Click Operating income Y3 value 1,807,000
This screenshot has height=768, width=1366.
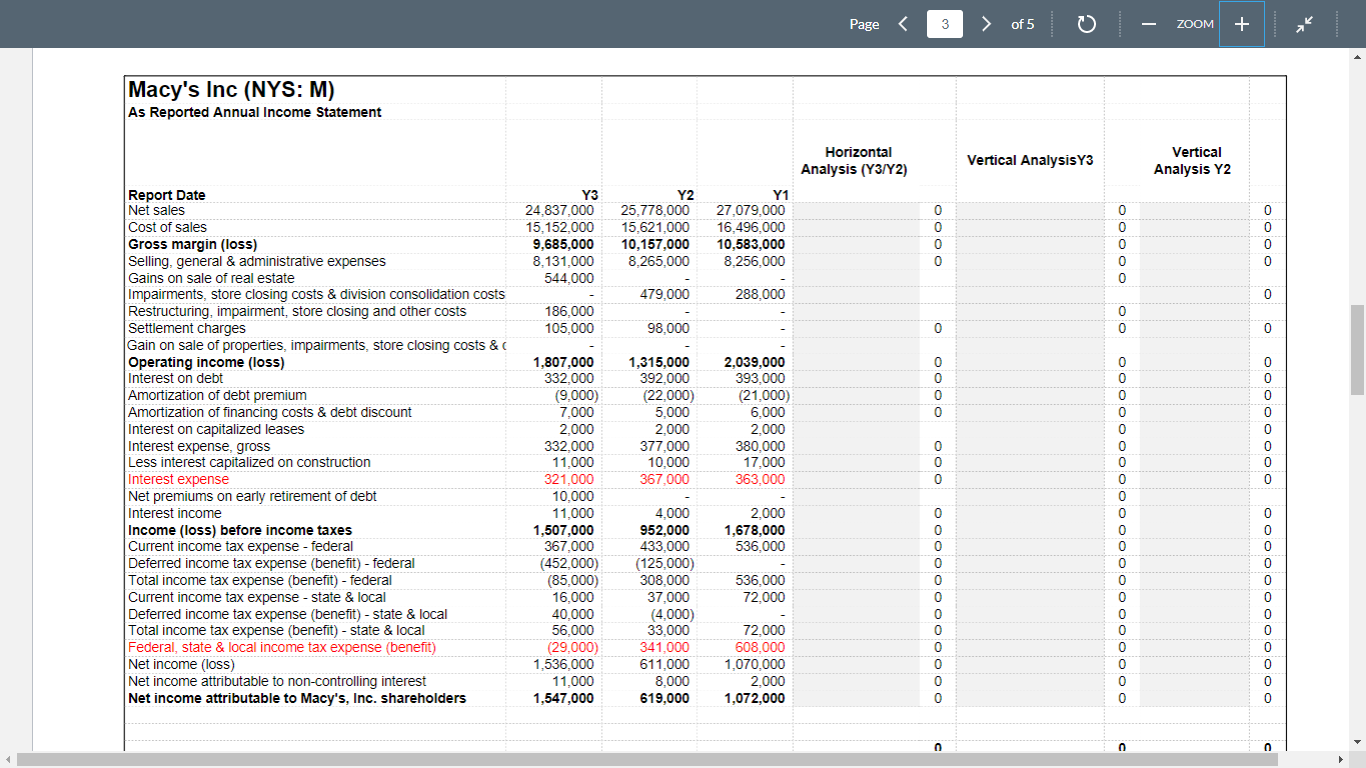tap(563, 362)
